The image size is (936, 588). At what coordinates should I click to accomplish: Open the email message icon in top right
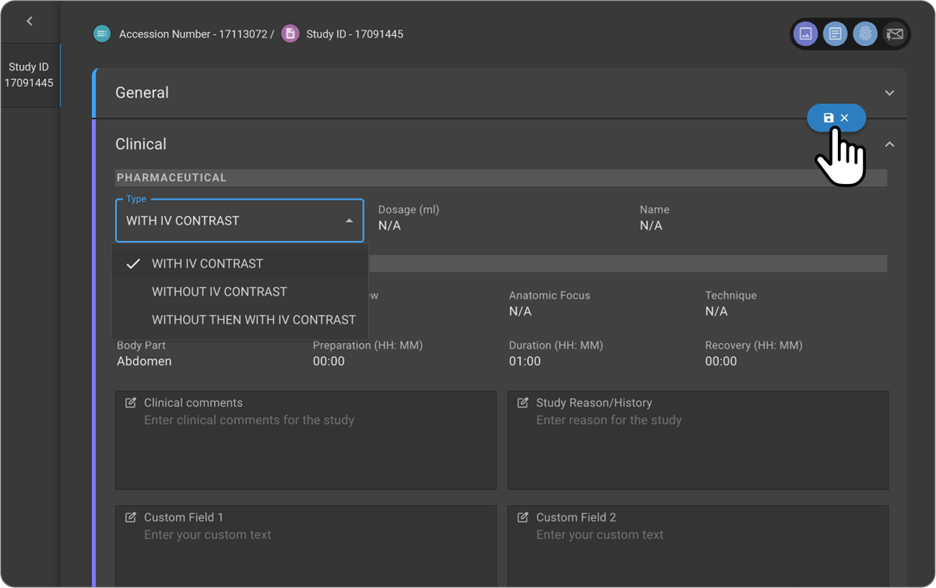pos(896,33)
